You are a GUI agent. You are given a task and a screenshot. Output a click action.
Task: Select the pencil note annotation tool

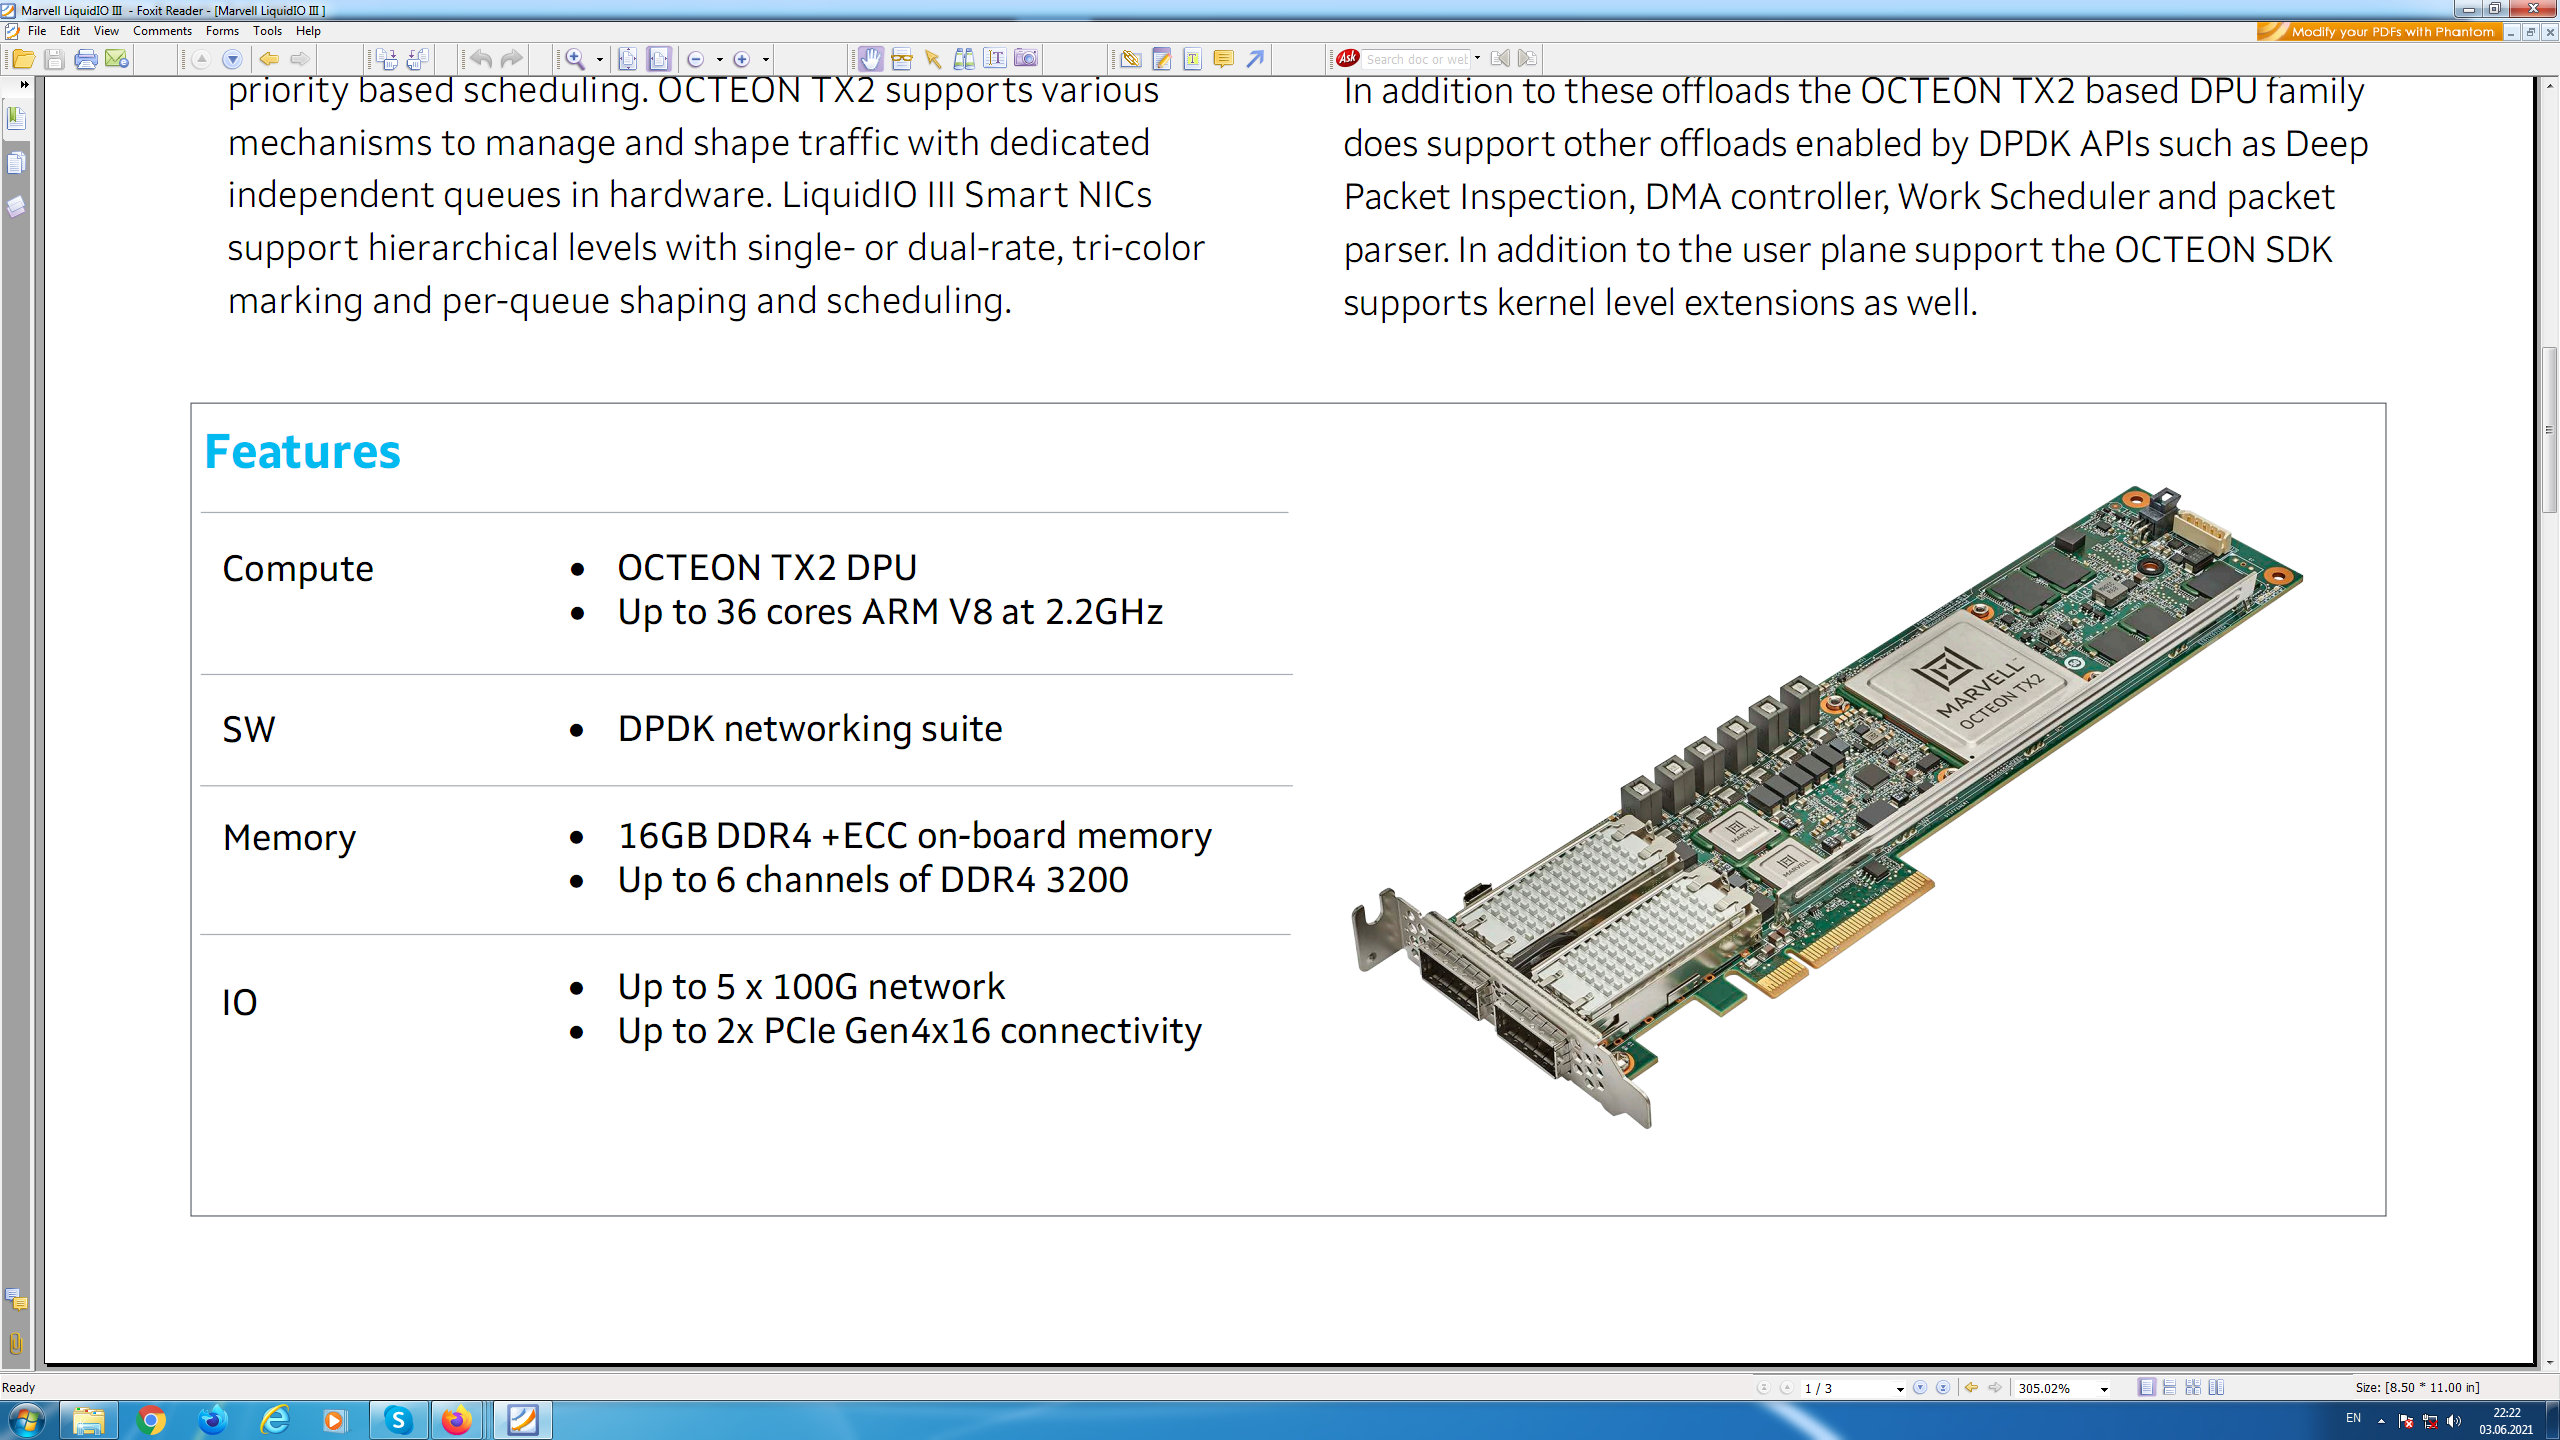tap(1162, 59)
